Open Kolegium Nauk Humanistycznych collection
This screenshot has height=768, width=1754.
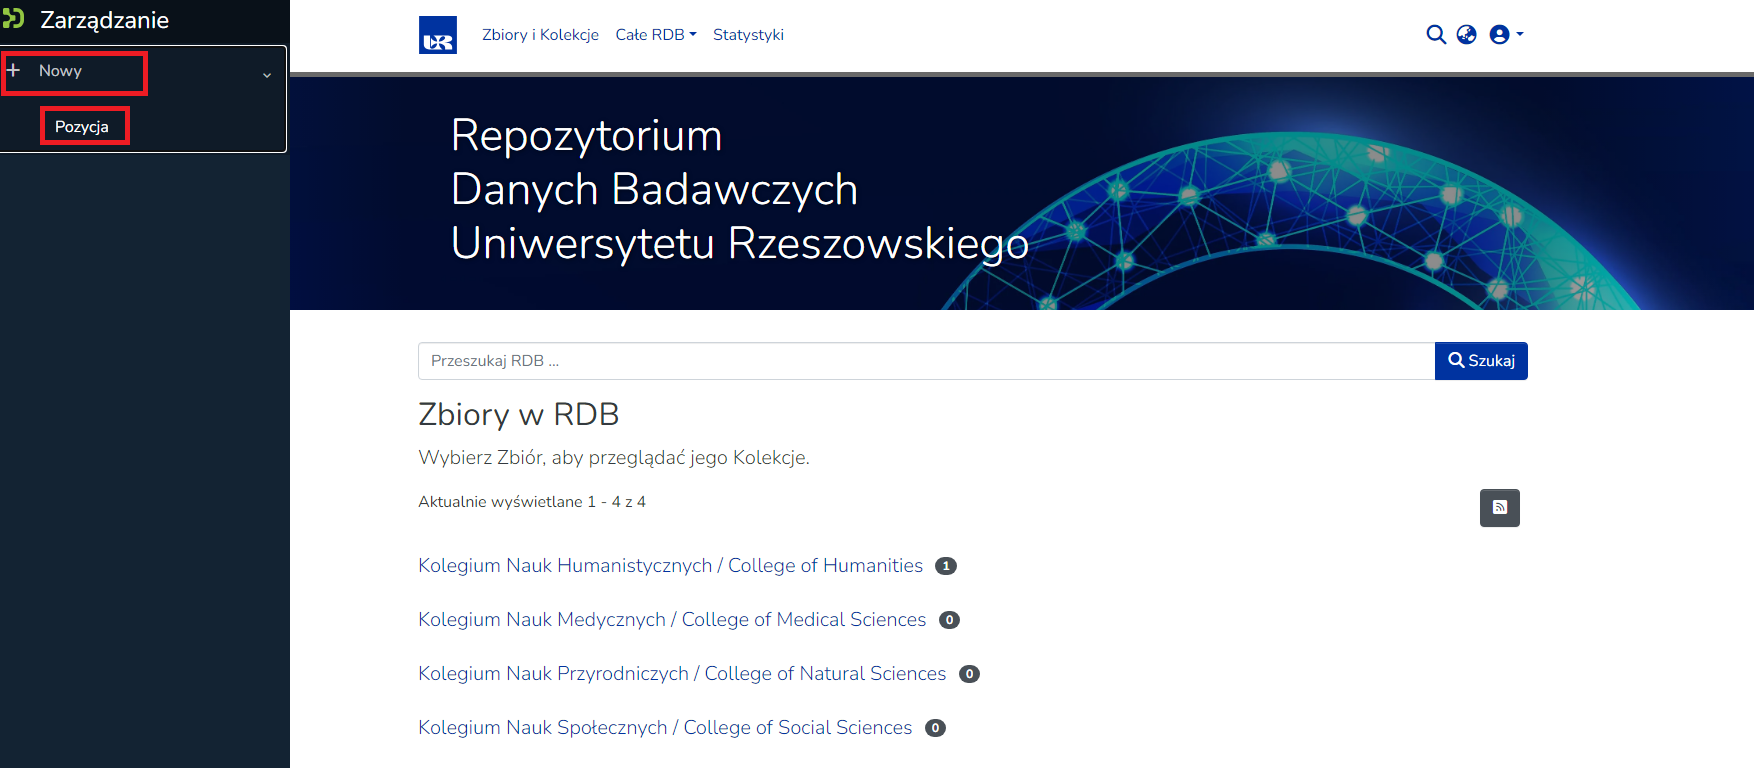pos(670,566)
